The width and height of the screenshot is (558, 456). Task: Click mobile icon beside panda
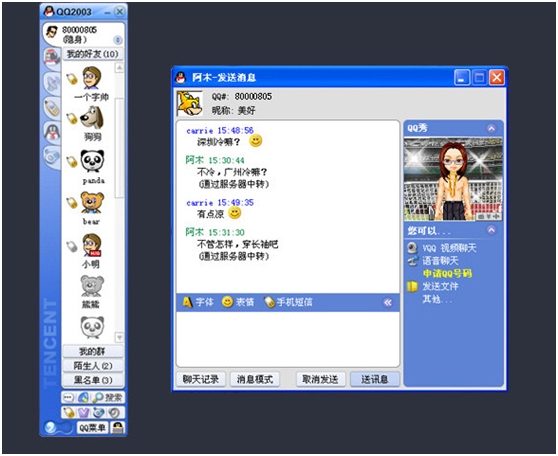(72, 162)
